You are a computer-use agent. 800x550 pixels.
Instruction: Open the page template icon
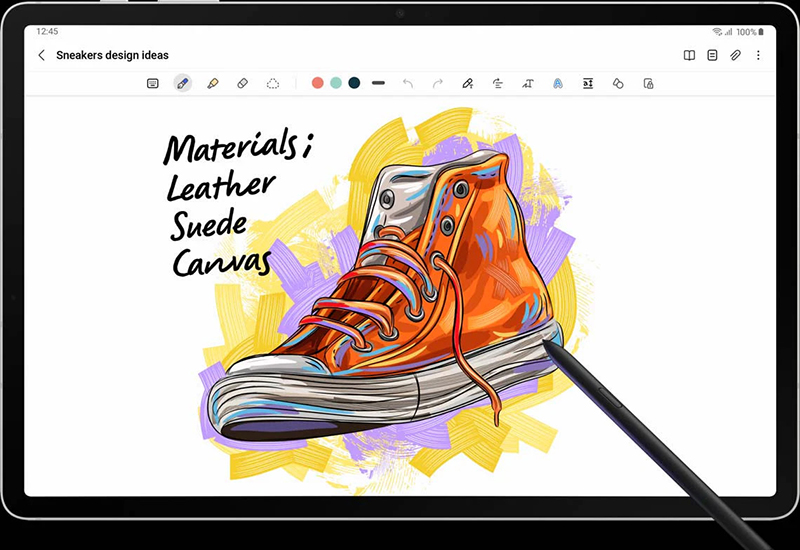pyautogui.click(x=712, y=55)
